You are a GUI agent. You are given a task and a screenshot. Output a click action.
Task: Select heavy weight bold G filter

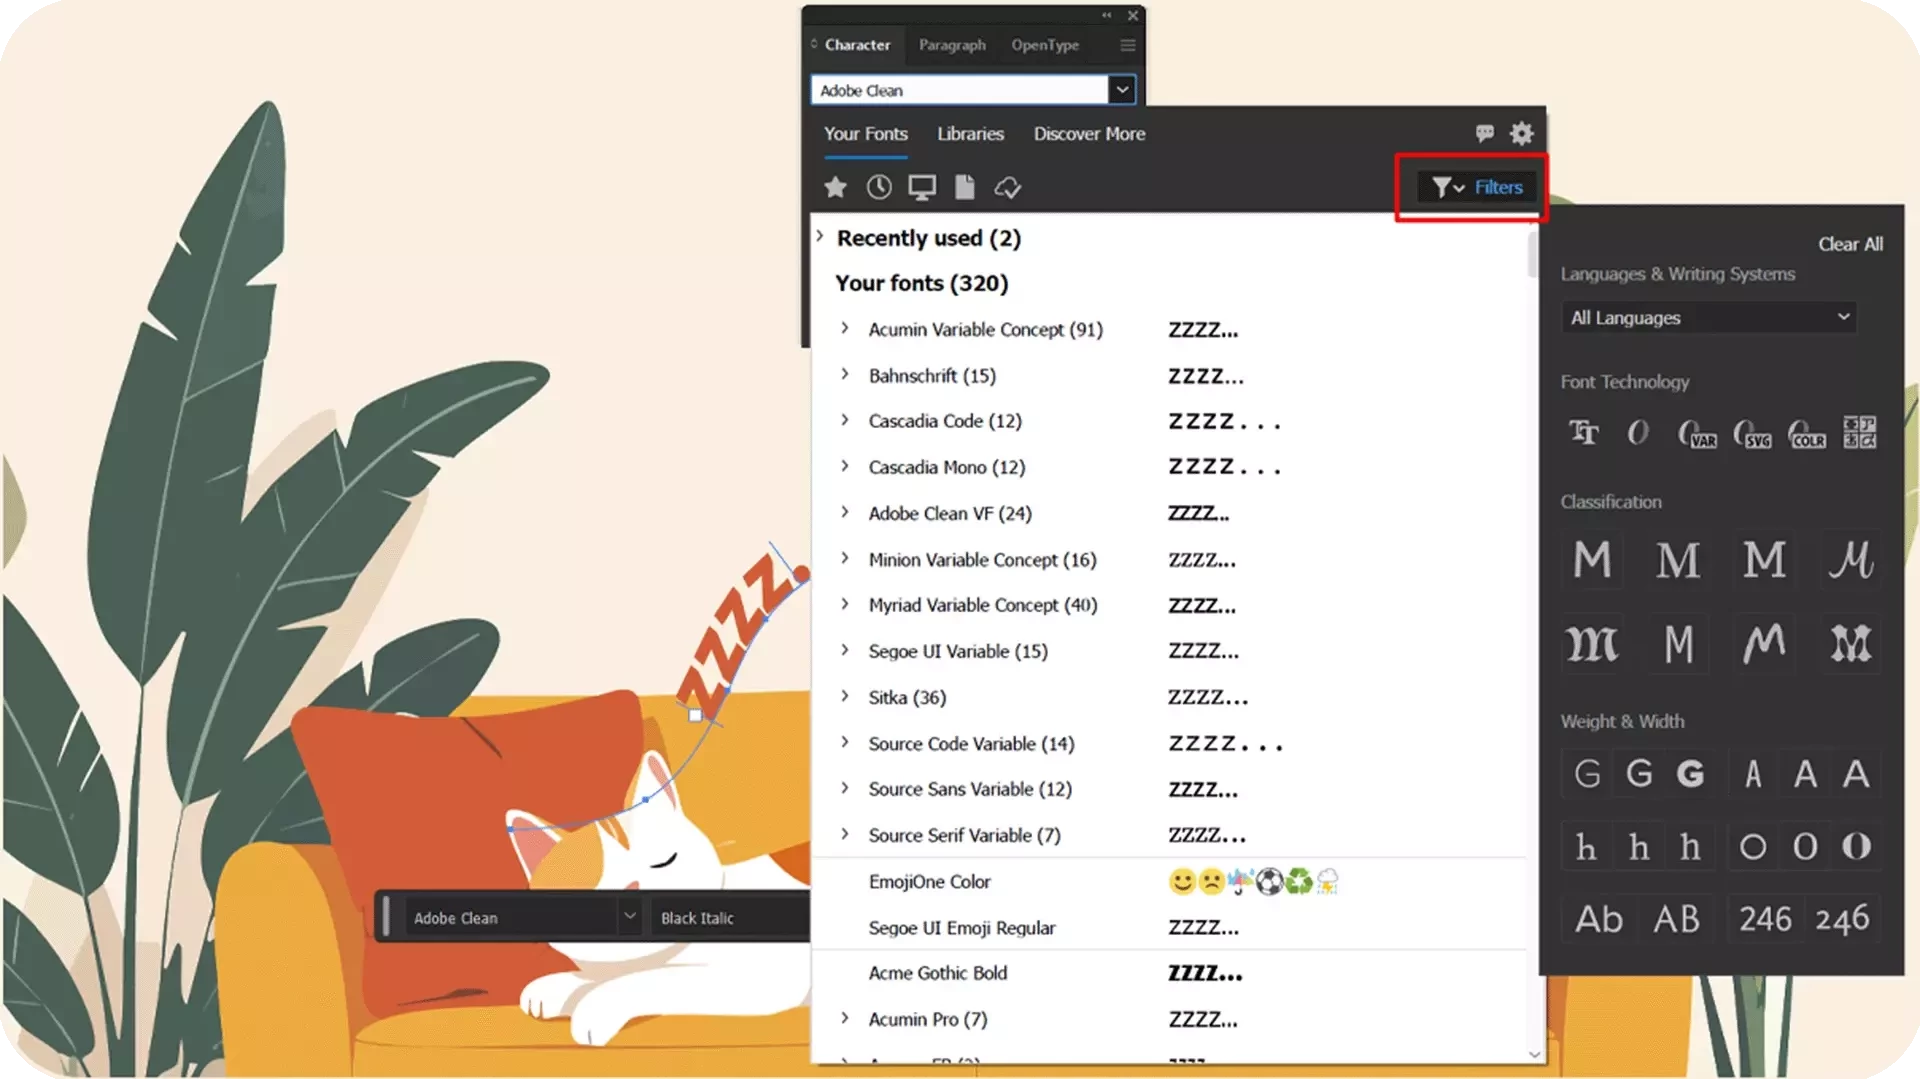1690,773
